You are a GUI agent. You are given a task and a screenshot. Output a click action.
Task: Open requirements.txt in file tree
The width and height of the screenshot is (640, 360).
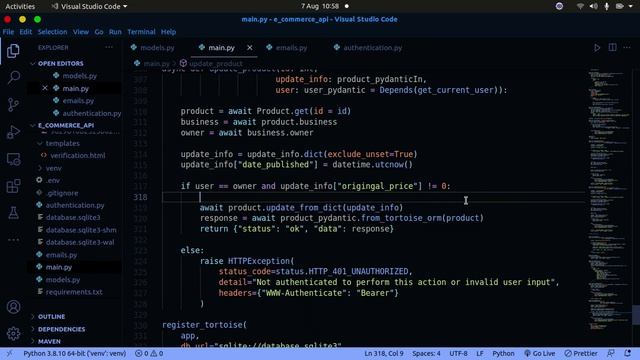click(74, 292)
